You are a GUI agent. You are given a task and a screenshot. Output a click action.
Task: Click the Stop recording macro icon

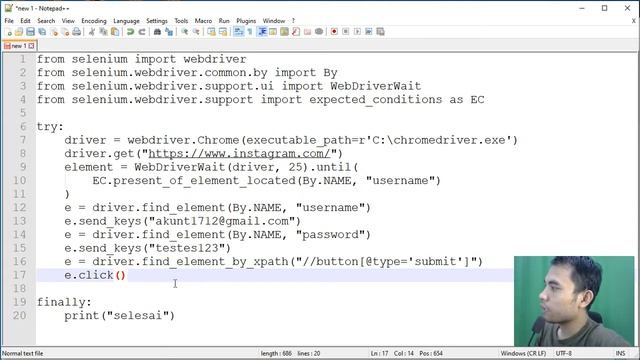346,32
